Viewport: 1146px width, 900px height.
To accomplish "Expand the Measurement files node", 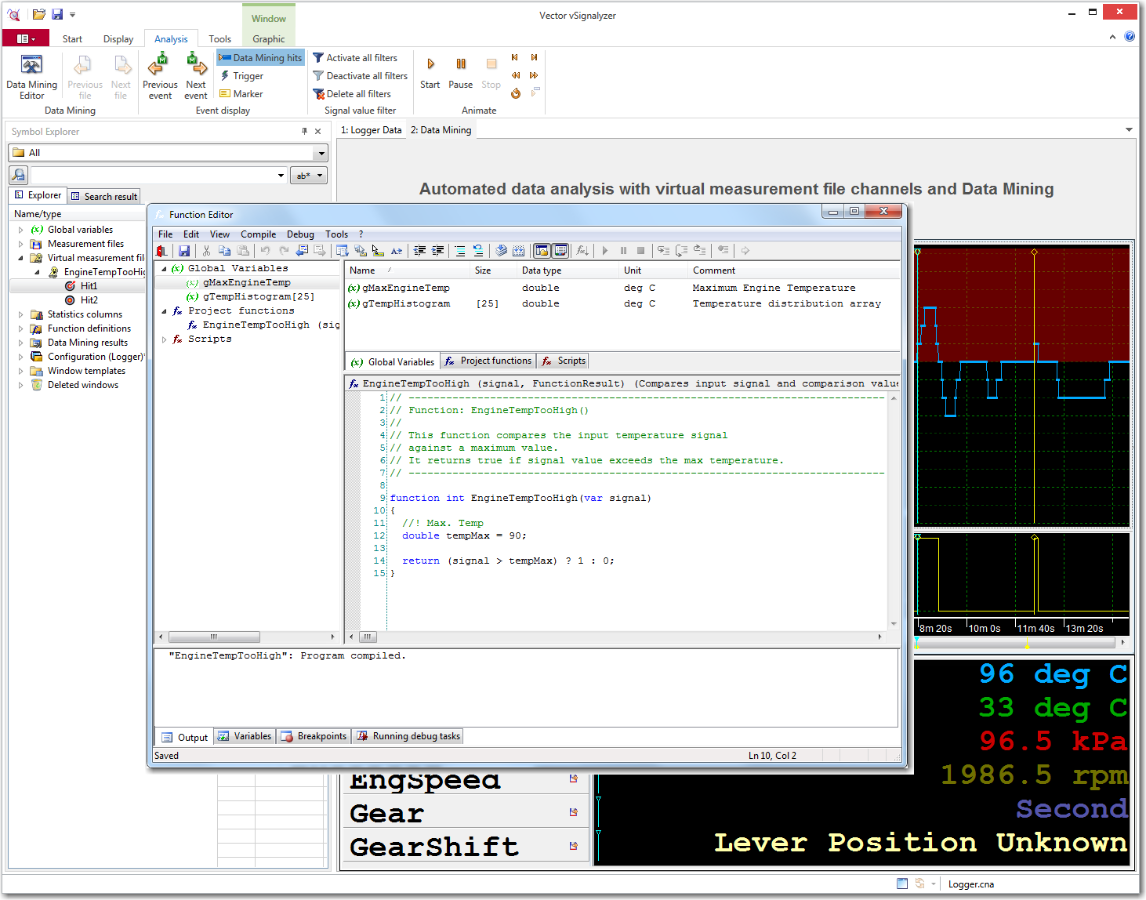I will point(20,244).
